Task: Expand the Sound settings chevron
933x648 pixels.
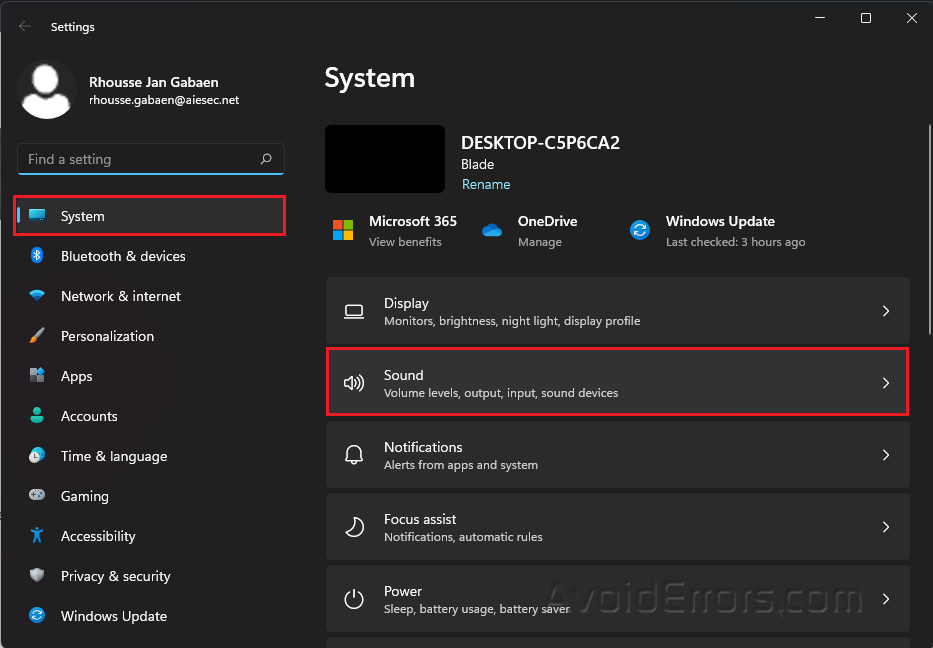Action: click(x=885, y=383)
